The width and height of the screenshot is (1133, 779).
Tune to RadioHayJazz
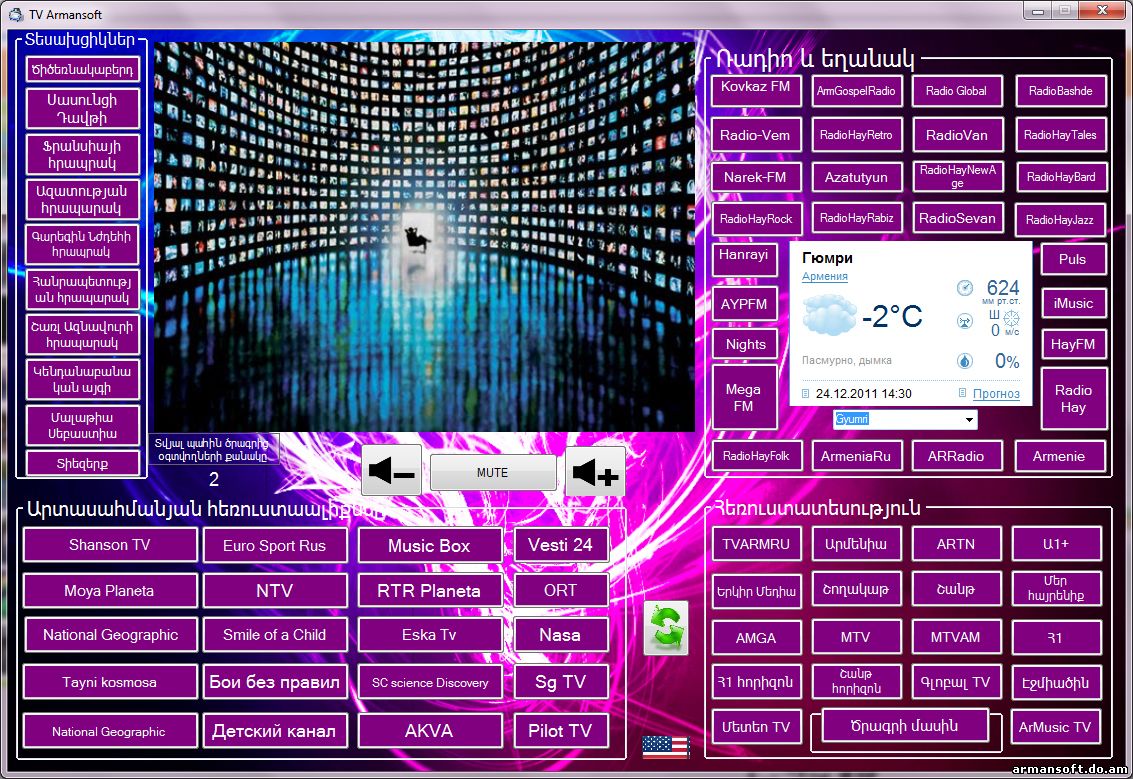click(1060, 220)
